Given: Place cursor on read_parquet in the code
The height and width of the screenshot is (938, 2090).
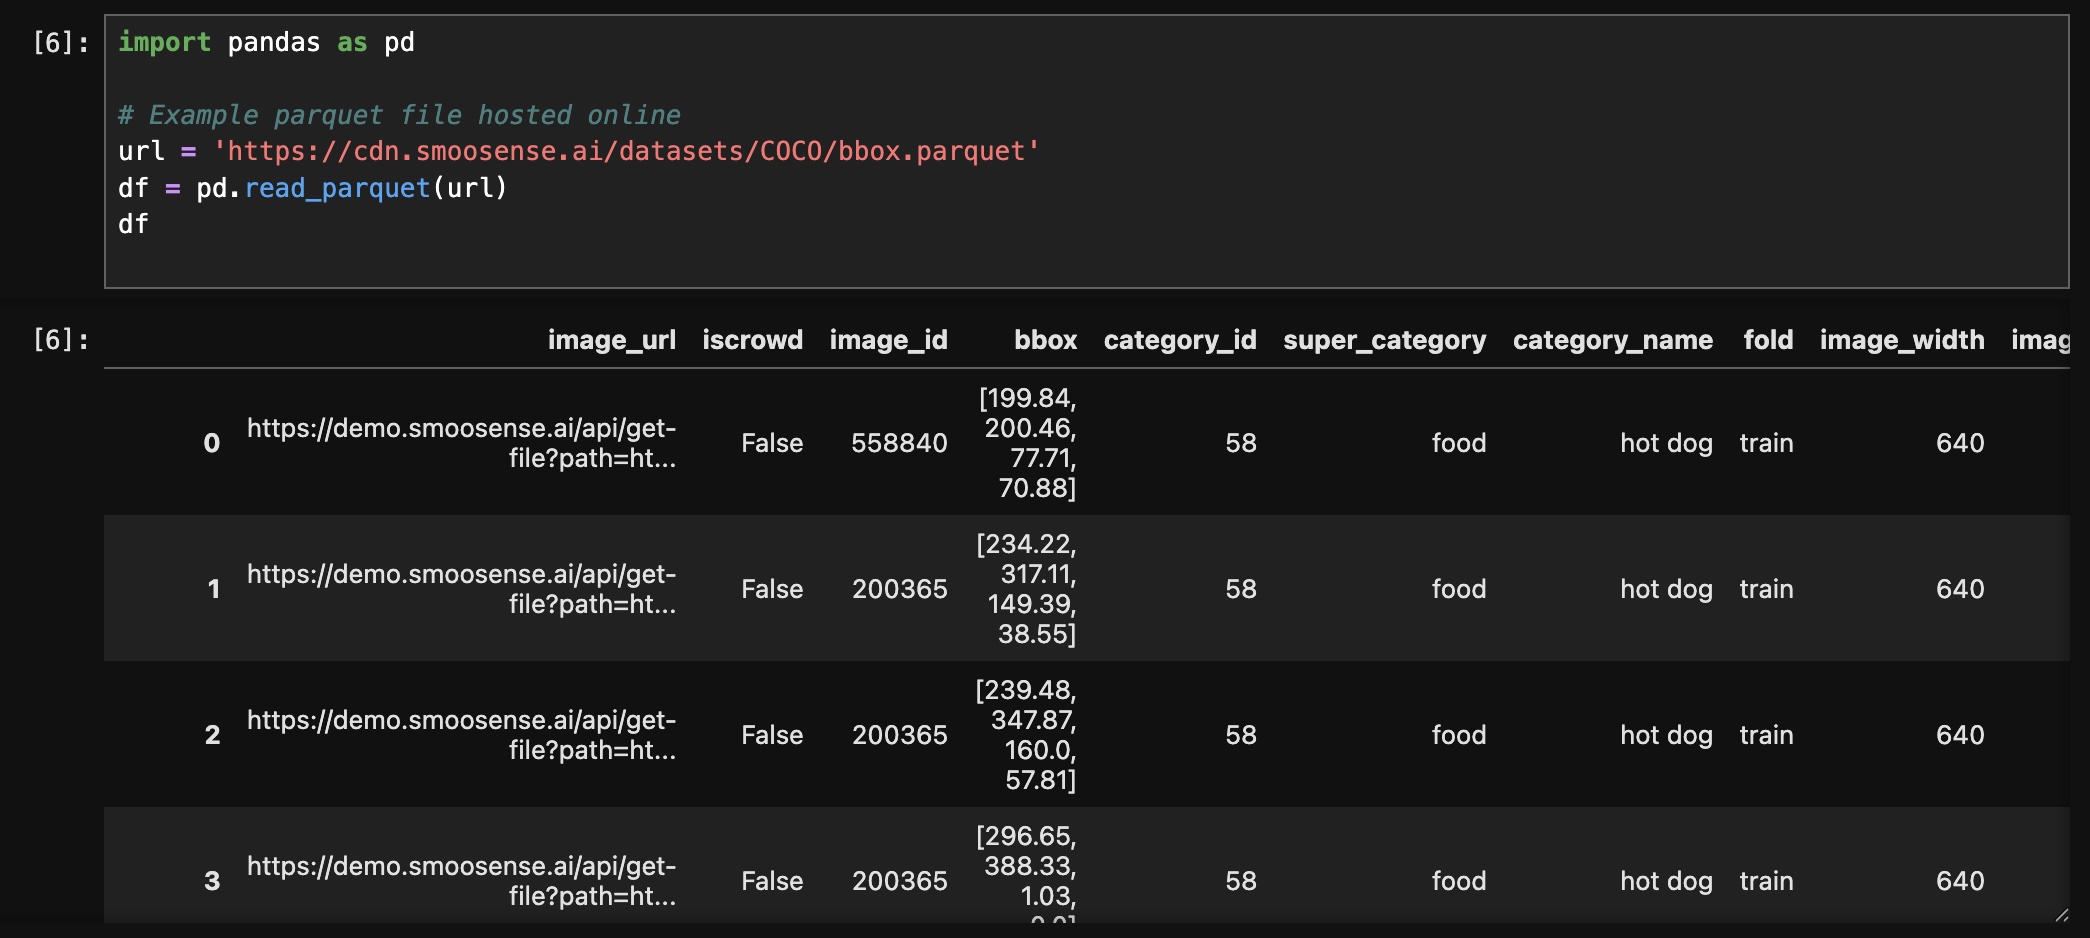Looking at the screenshot, I should point(337,188).
